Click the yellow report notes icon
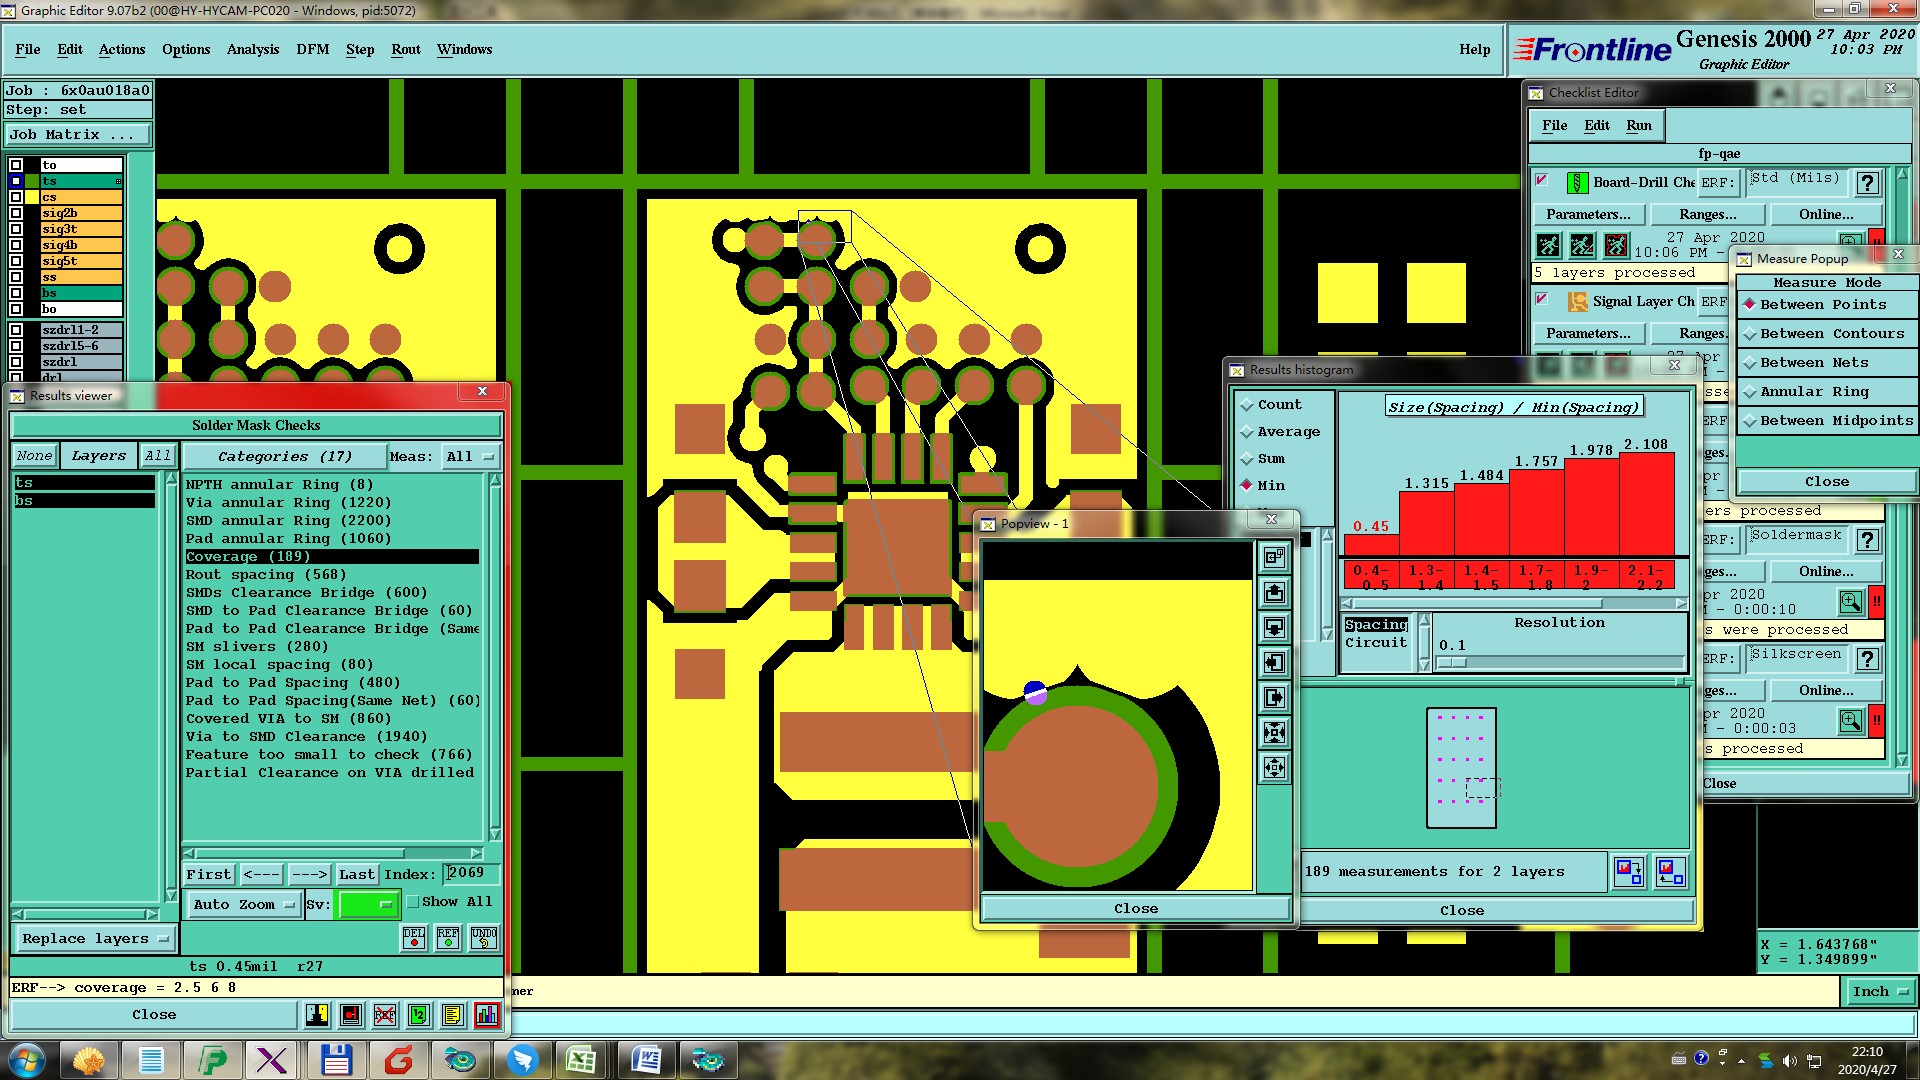This screenshot has width=1920, height=1080. click(x=452, y=1015)
